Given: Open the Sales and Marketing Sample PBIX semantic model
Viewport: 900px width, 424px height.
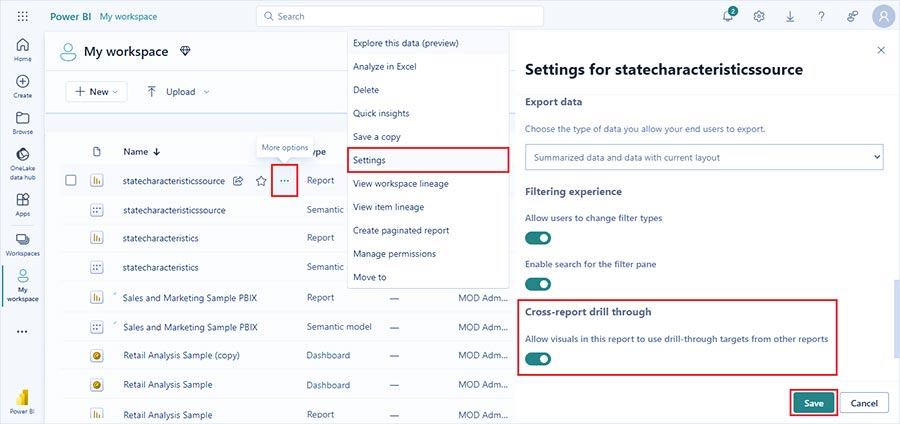Looking at the screenshot, I should coord(190,327).
